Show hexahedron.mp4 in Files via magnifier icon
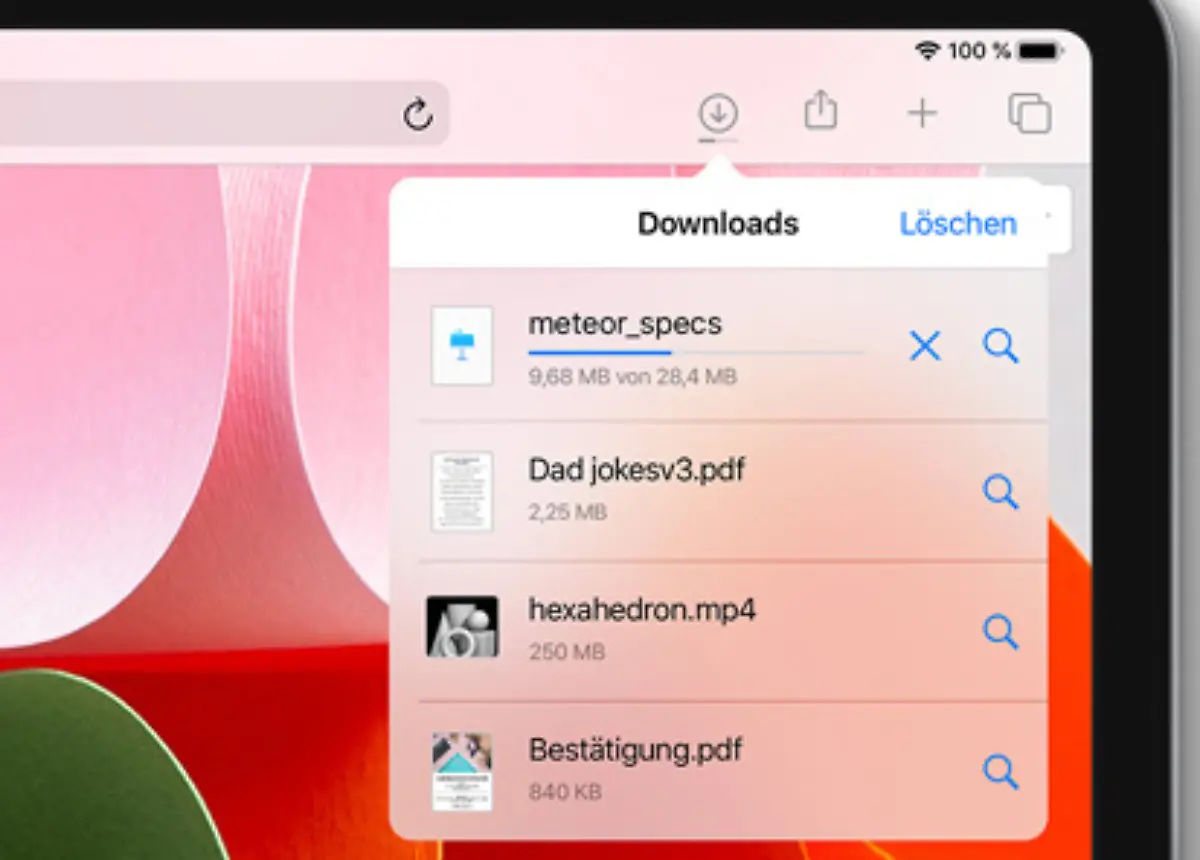Viewport: 1200px width, 860px height. pyautogui.click(x=1000, y=632)
